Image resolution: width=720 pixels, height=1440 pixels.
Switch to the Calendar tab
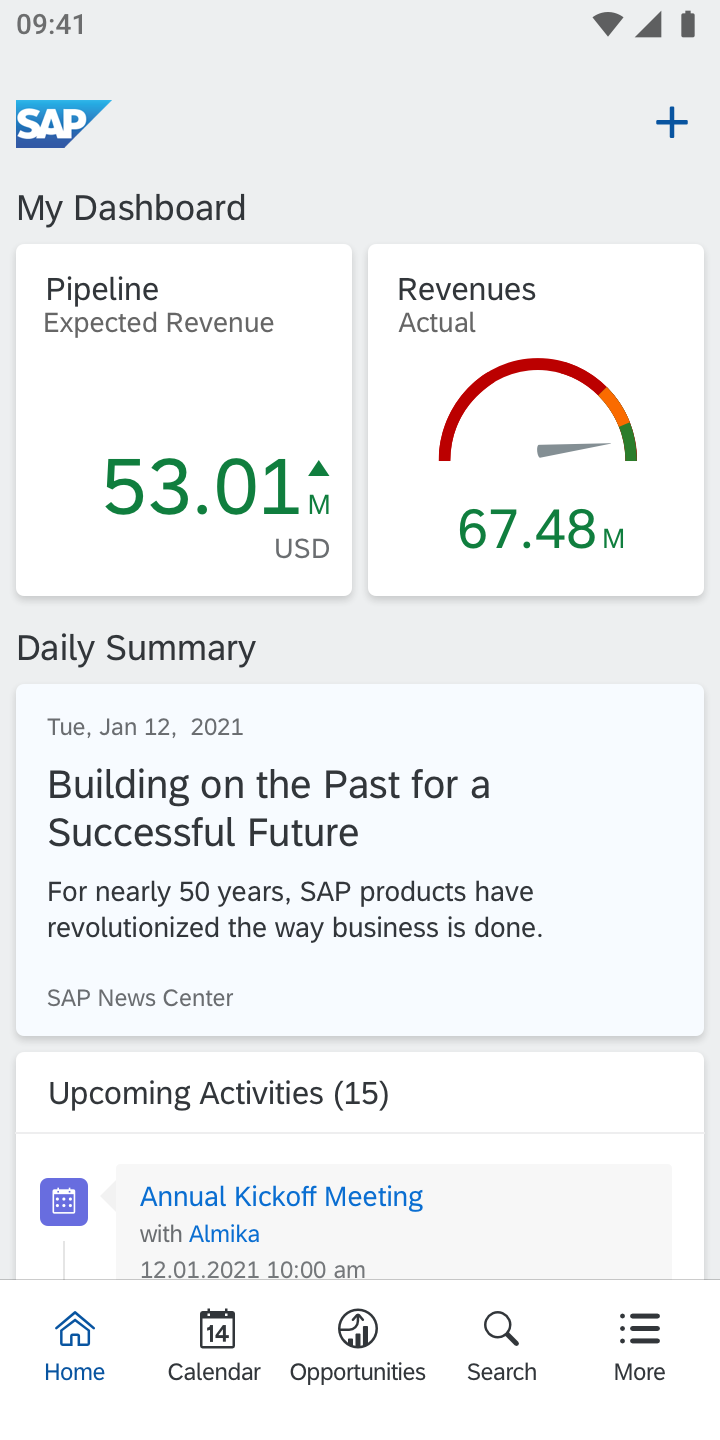[x=215, y=1346]
